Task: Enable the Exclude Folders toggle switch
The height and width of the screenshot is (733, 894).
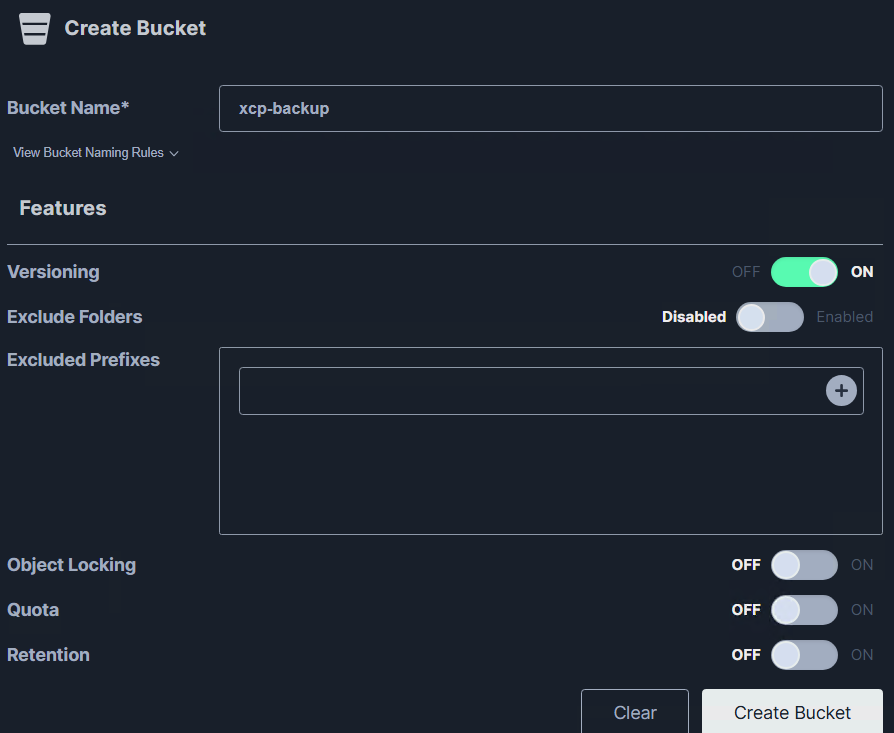Action: click(x=769, y=317)
